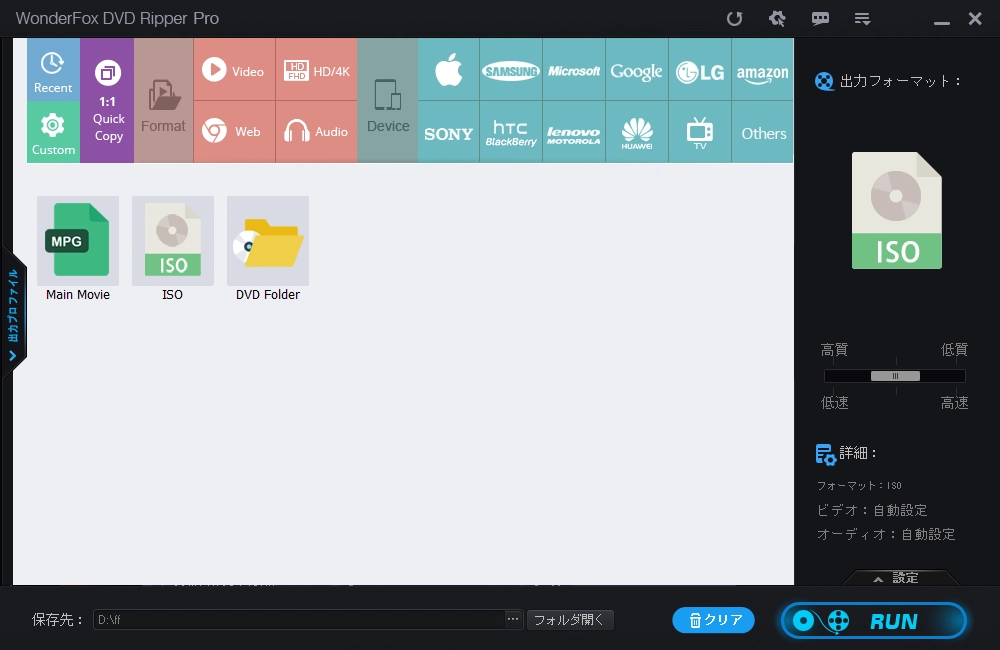This screenshot has width=1000, height=650.
Task: Click the quality-speed slider handle
Action: coord(895,376)
